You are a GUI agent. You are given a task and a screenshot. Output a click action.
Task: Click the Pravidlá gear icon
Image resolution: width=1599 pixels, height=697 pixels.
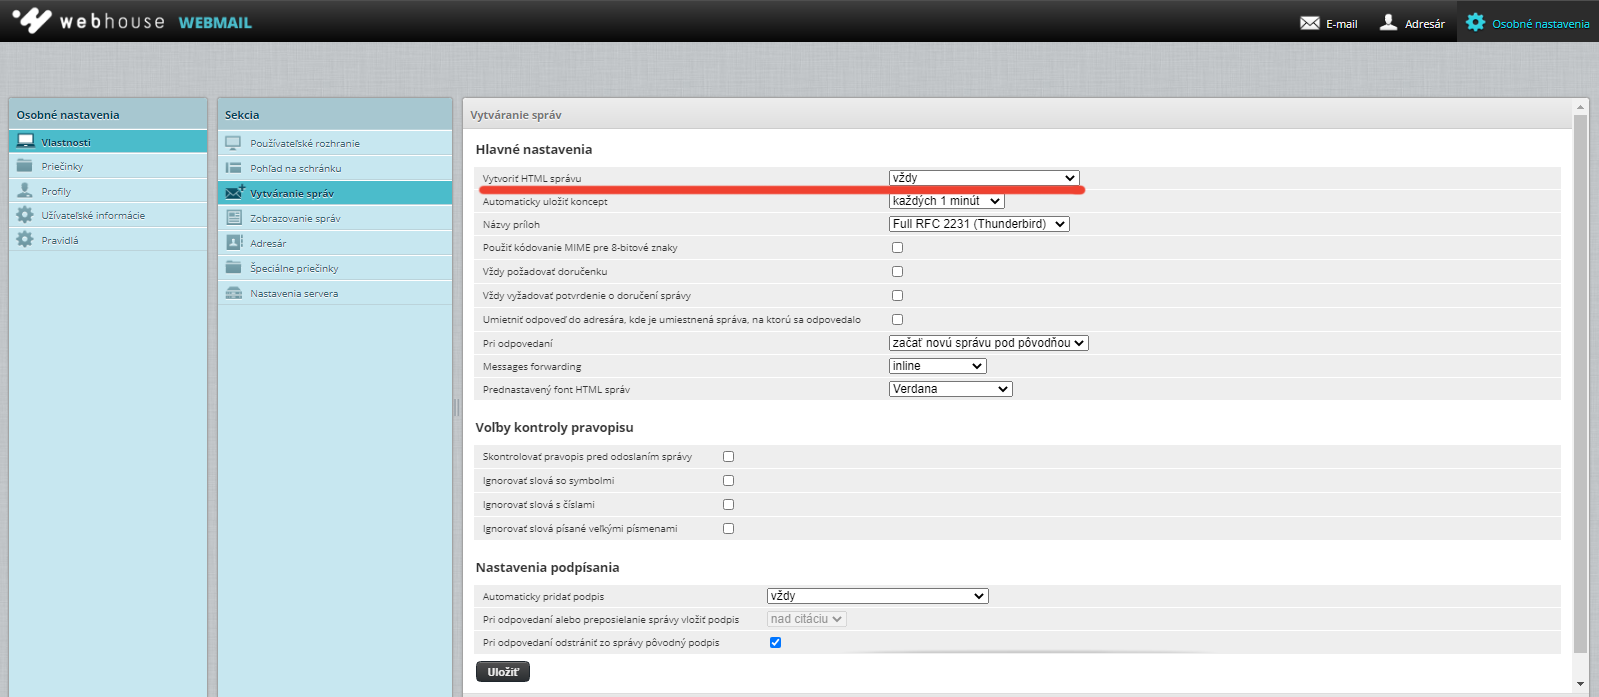25,240
